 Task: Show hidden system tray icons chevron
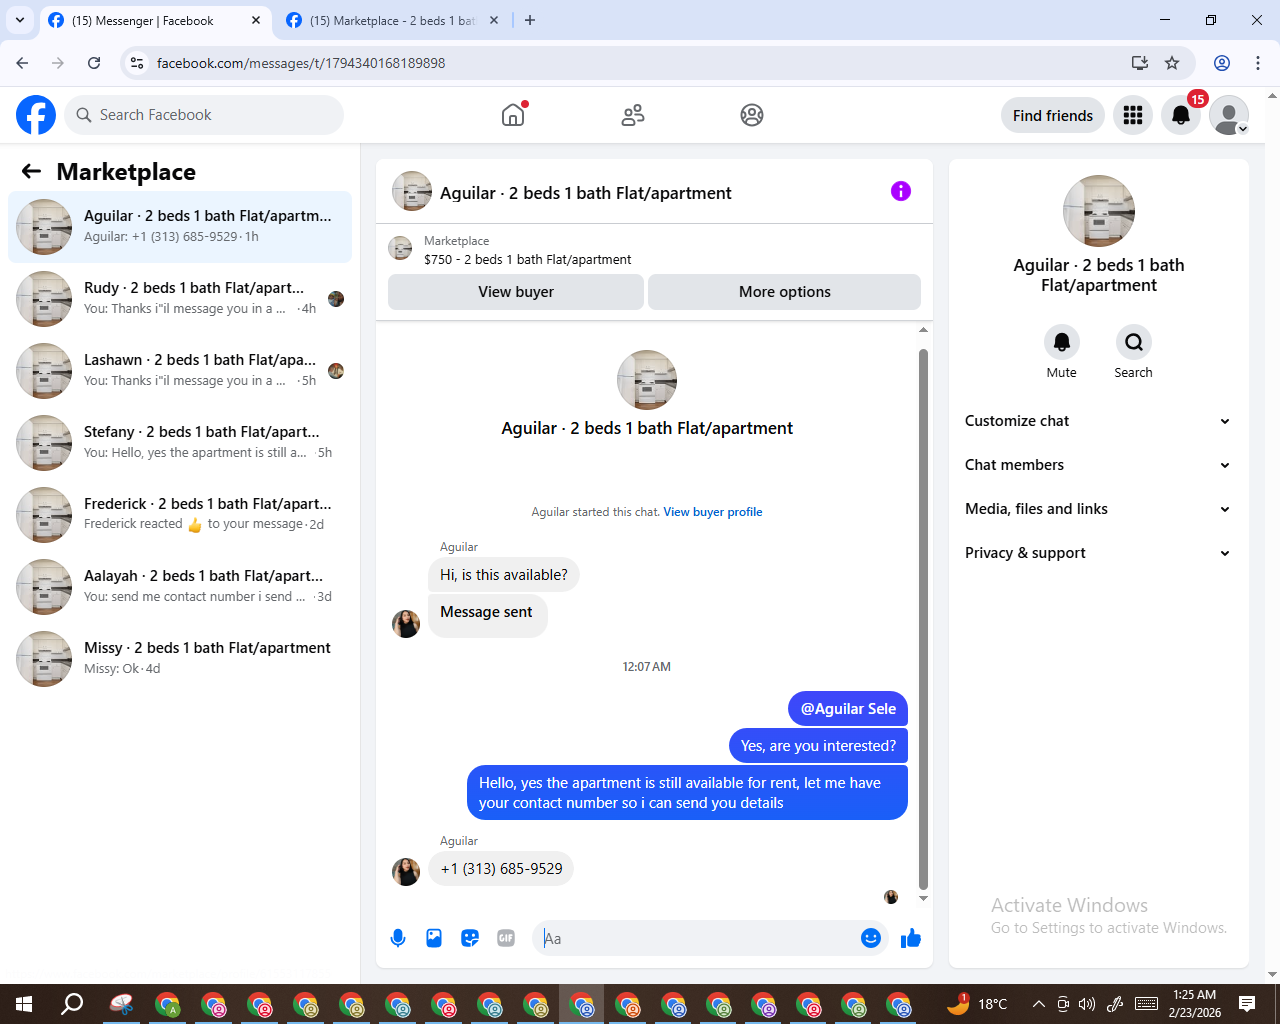coord(1039,1004)
